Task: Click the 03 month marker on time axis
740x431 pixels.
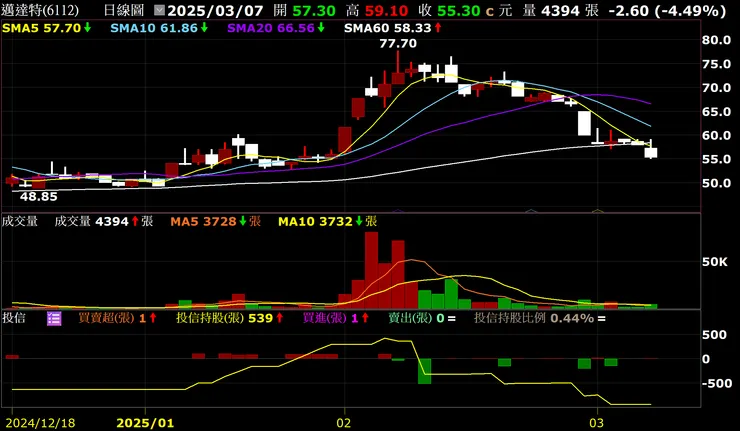Action: tap(597, 423)
